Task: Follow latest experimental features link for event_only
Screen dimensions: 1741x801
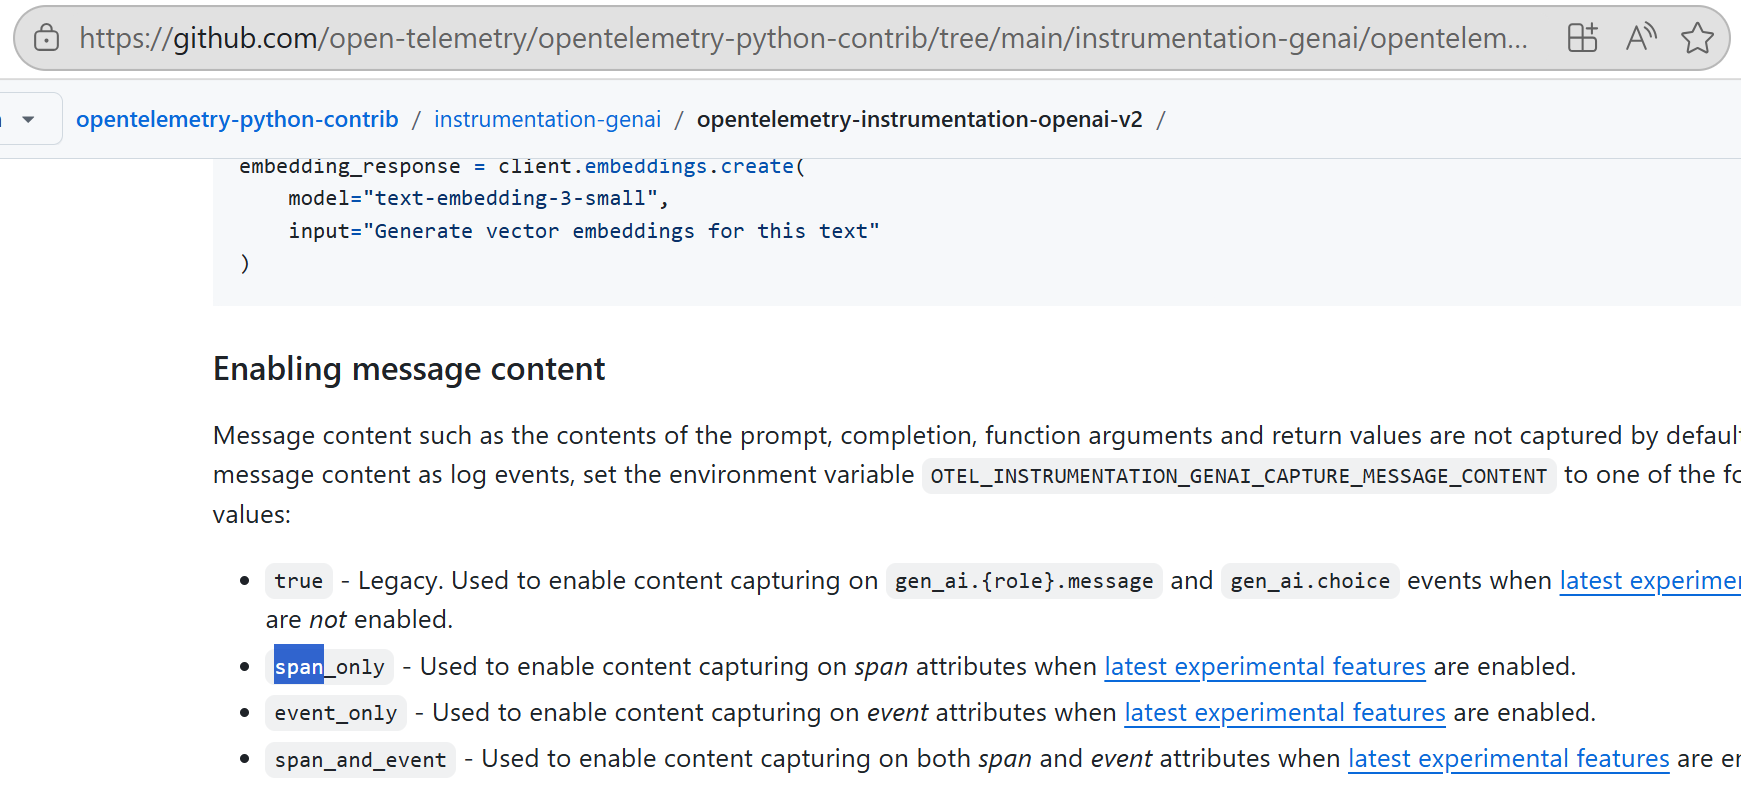Action: pos(1284,713)
